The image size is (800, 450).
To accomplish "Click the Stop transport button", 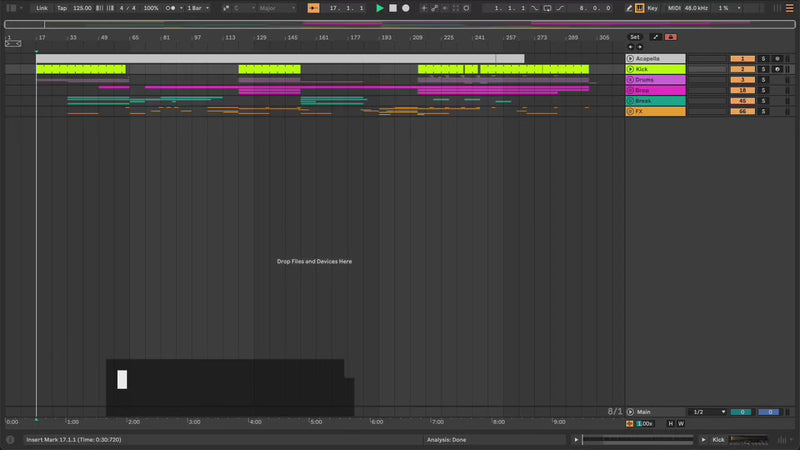I will [393, 8].
